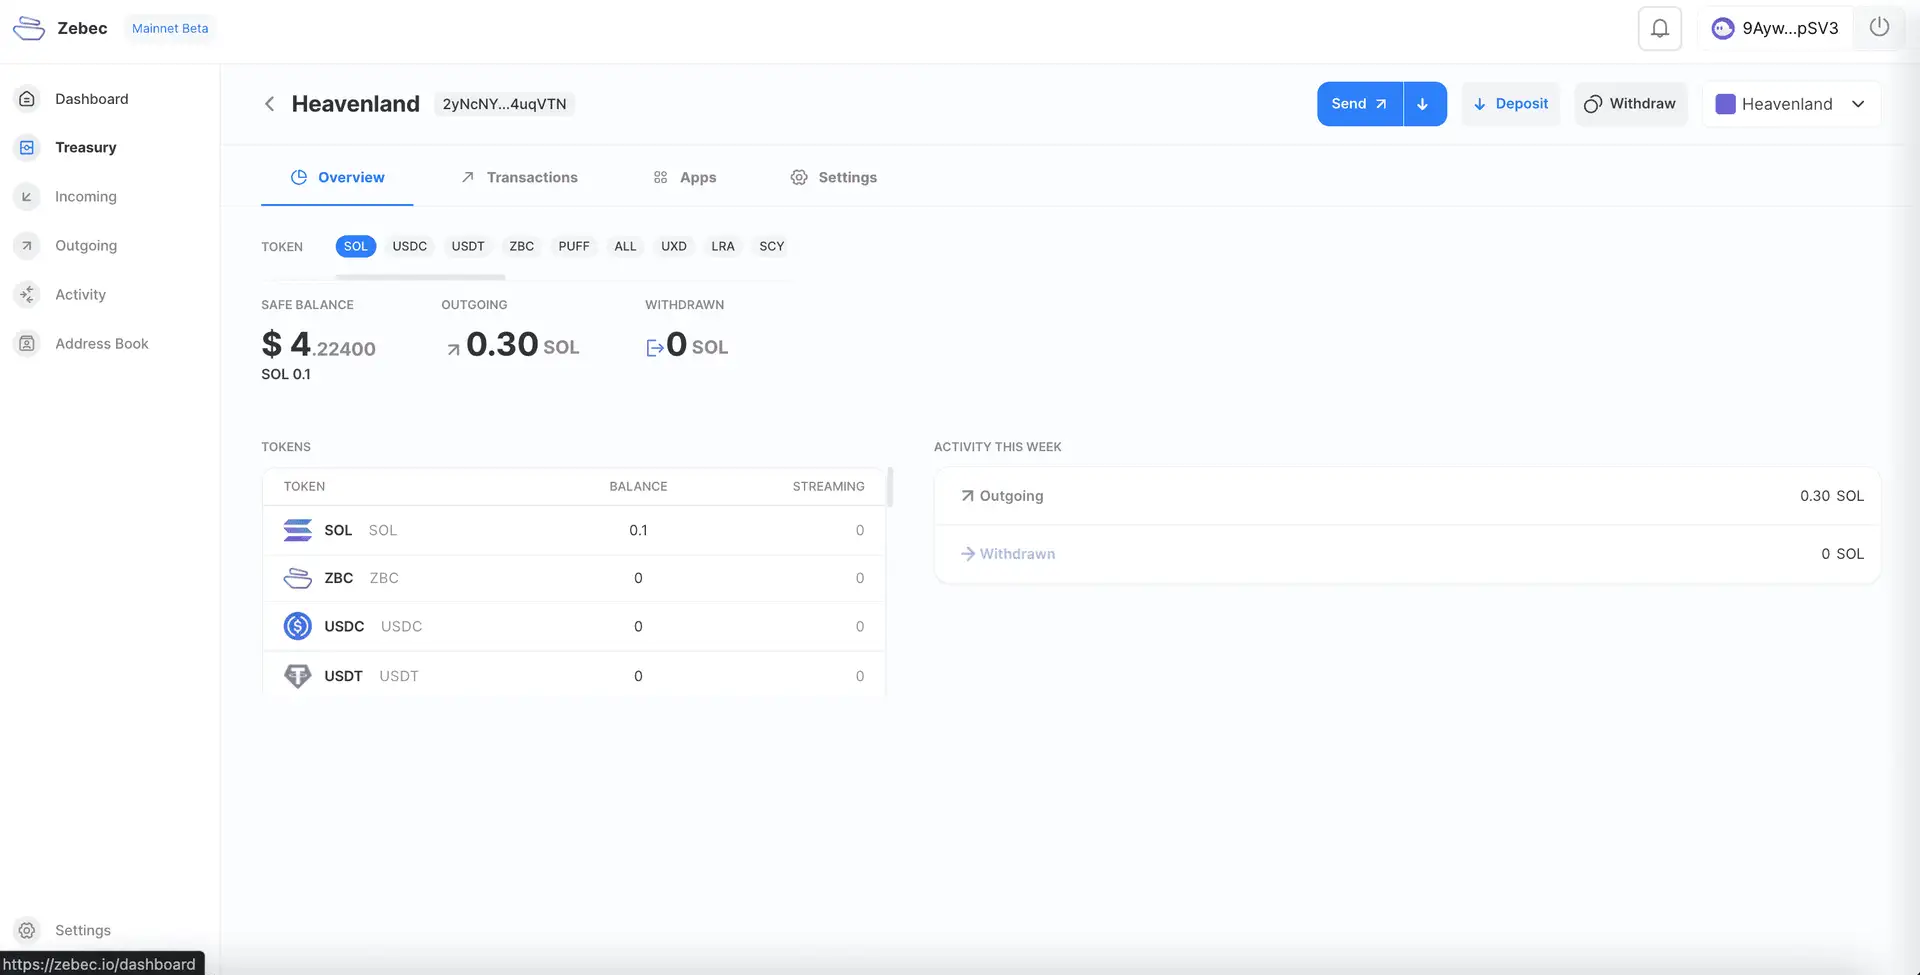
Task: Choose the PUFF token filter
Action: pos(573,246)
